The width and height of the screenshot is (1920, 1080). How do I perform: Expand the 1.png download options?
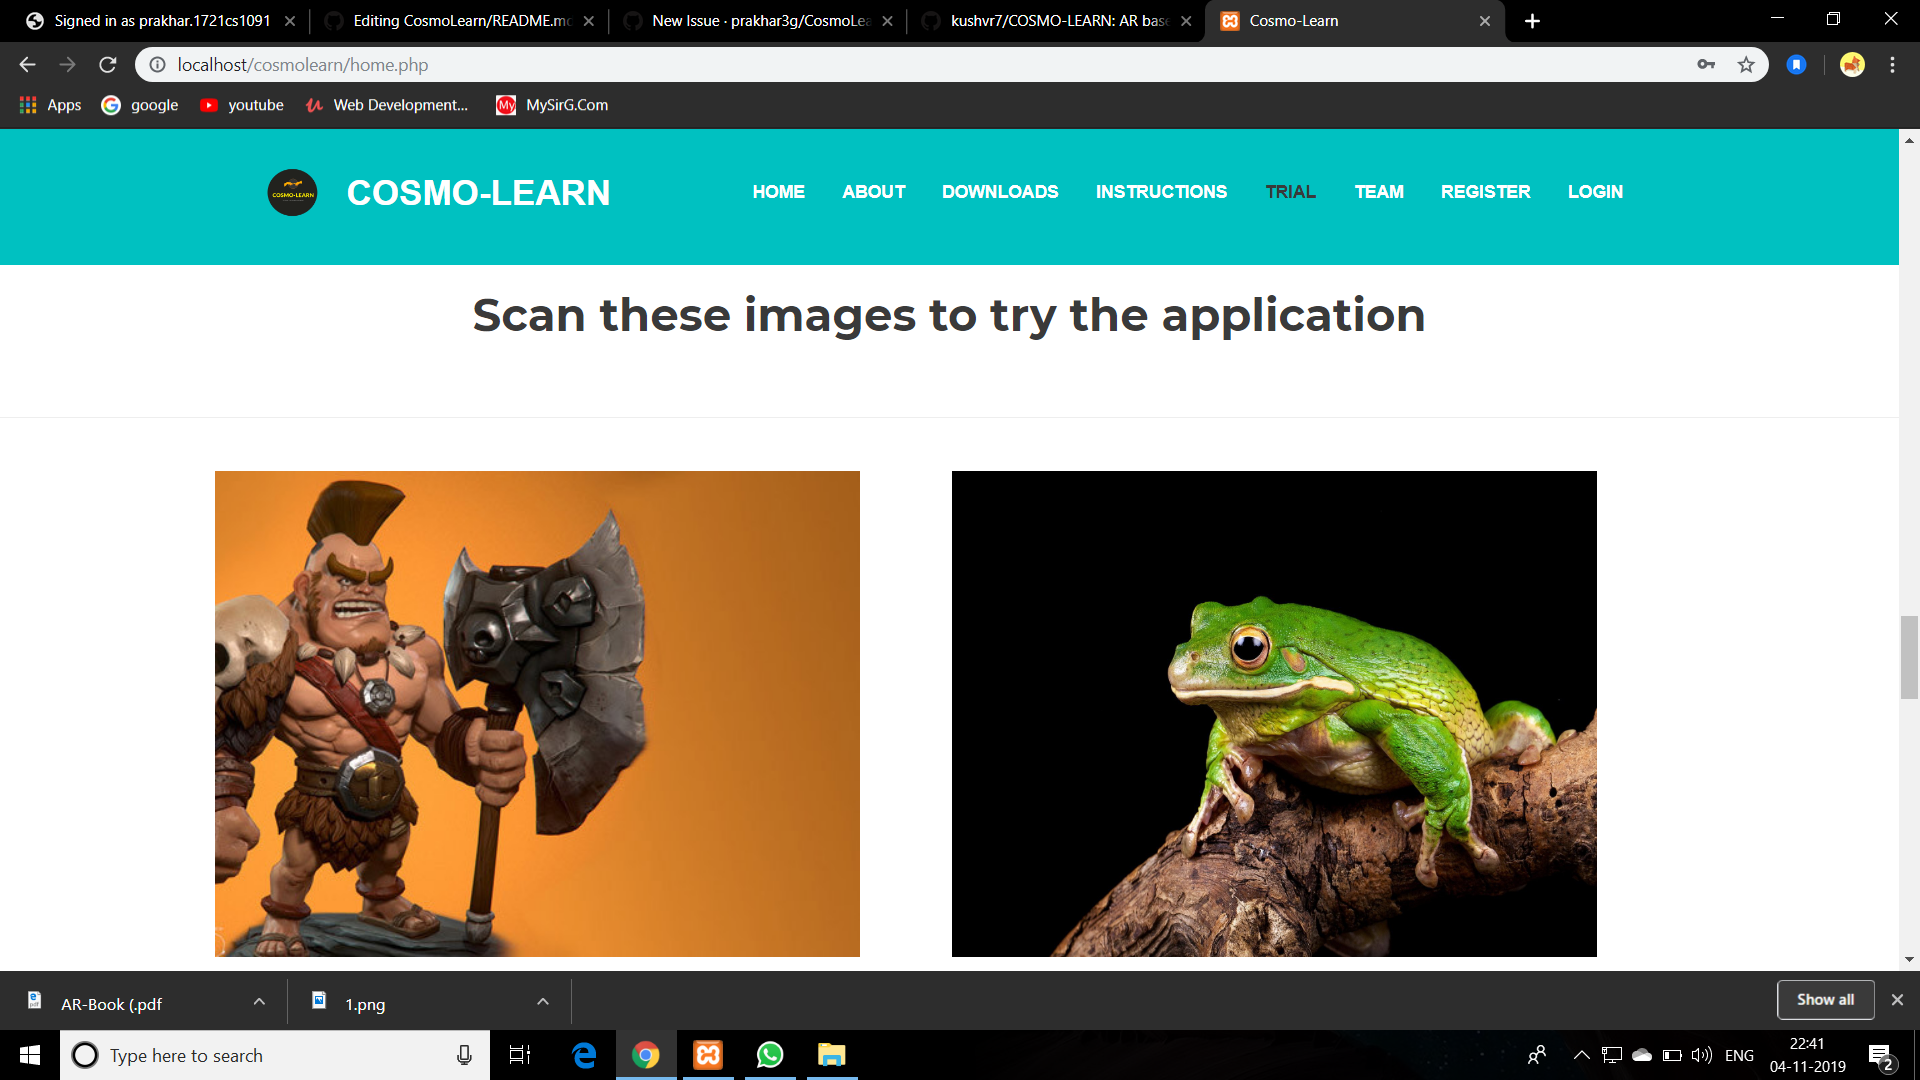coord(541,1001)
